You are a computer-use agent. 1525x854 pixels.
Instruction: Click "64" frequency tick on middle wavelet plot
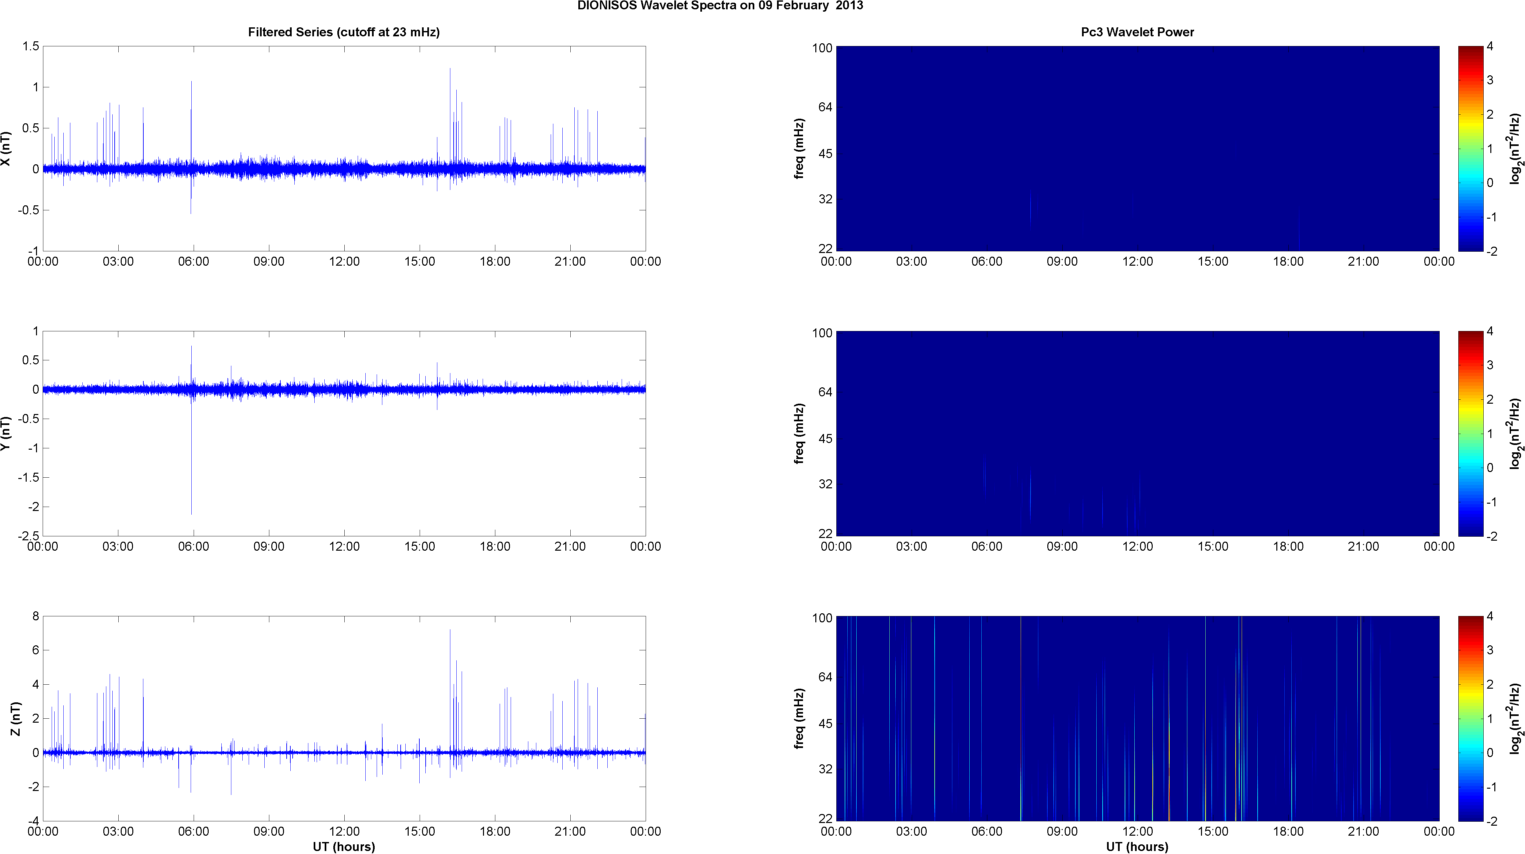click(825, 392)
